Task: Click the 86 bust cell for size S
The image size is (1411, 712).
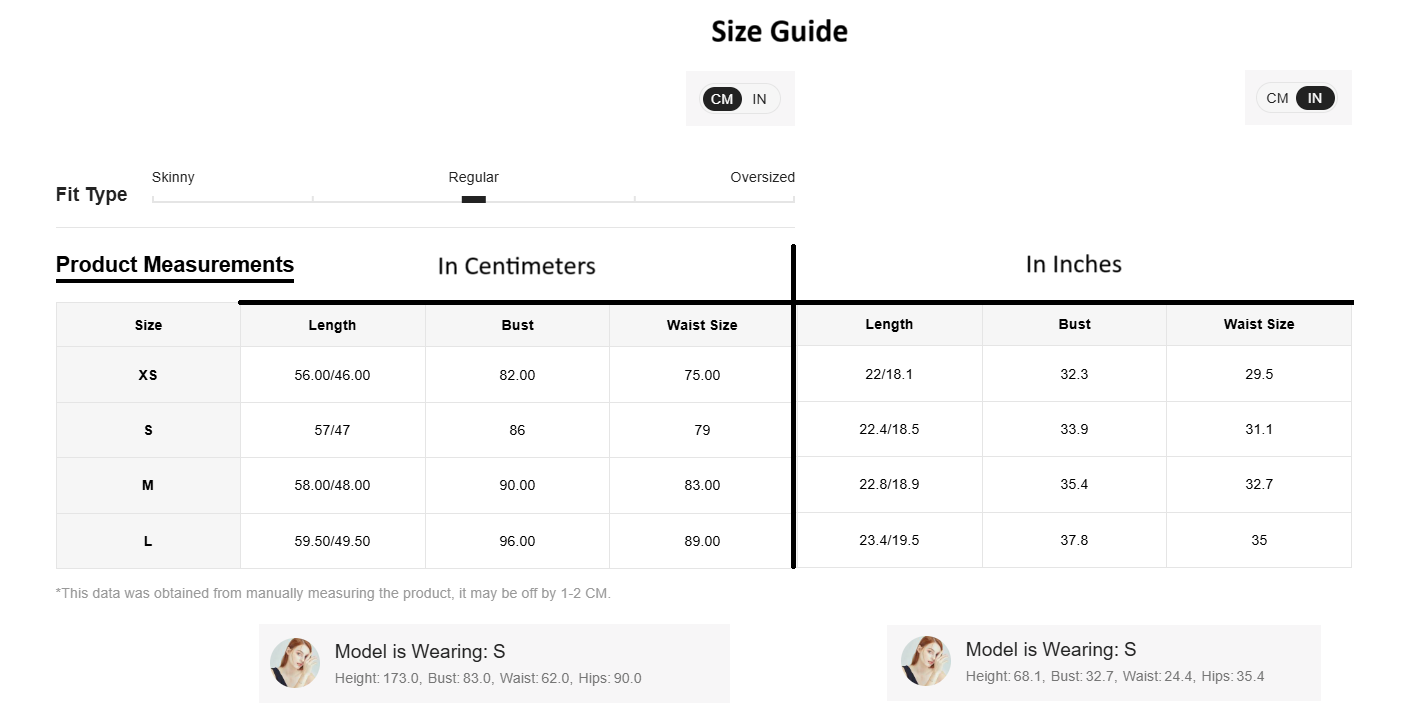Action: pos(517,430)
